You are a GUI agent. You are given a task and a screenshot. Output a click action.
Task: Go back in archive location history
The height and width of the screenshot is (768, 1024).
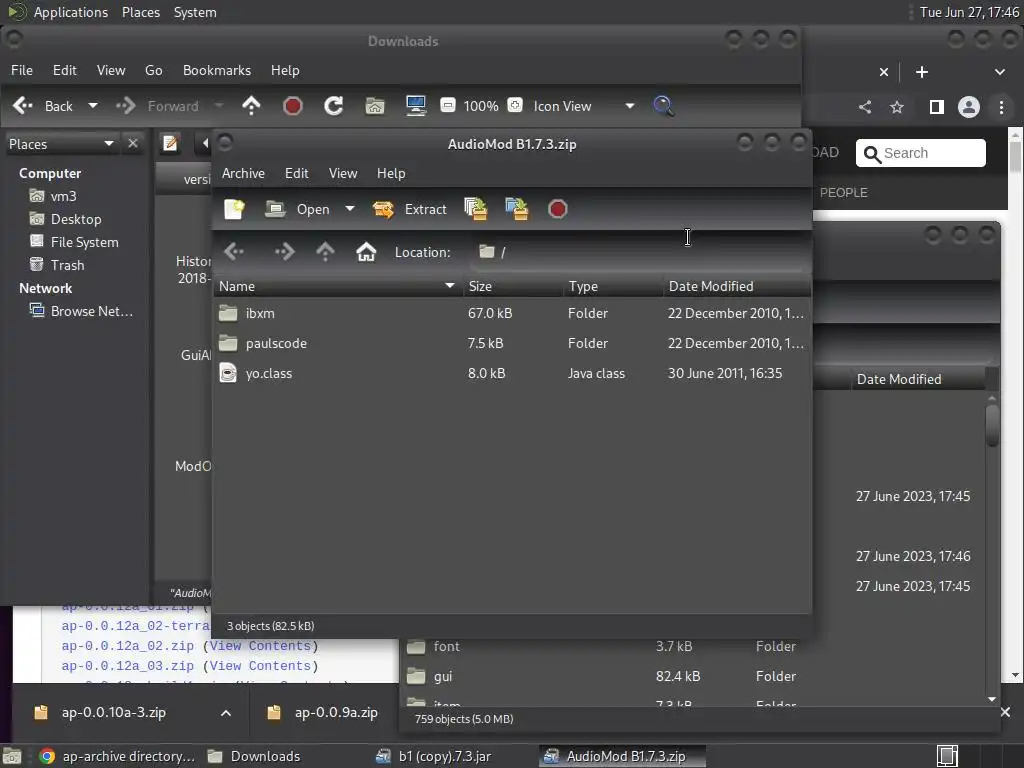(234, 252)
